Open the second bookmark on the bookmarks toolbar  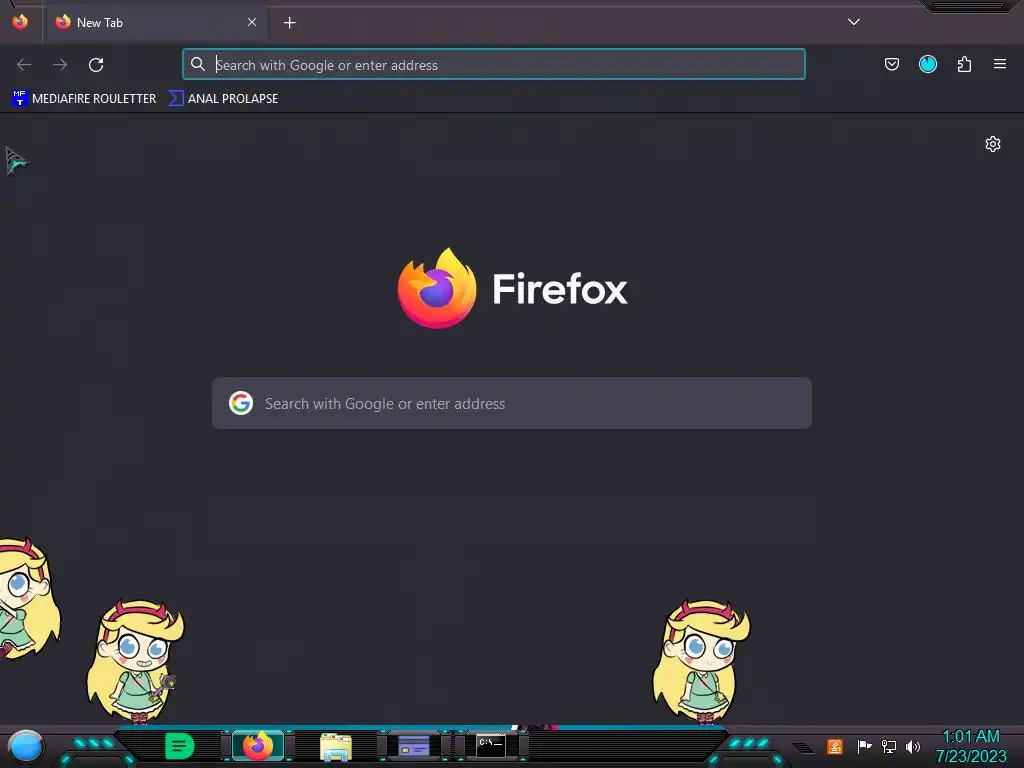click(223, 99)
